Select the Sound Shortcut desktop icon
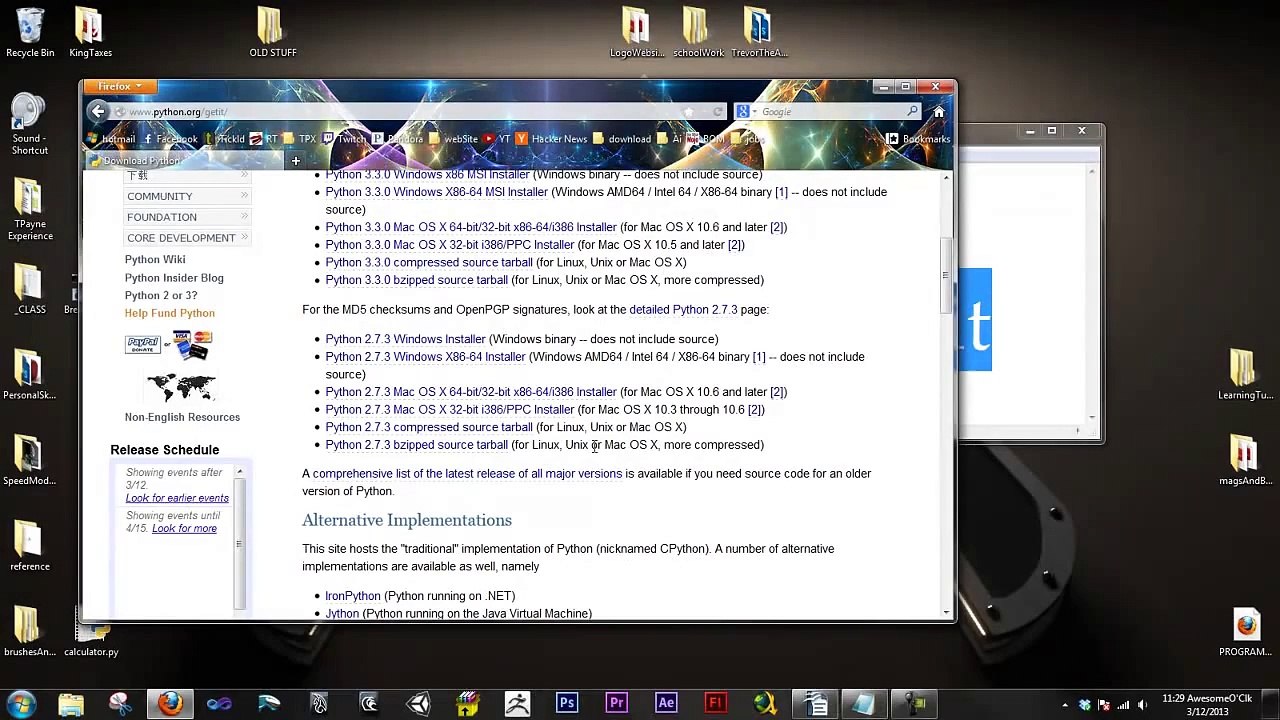 point(30,125)
